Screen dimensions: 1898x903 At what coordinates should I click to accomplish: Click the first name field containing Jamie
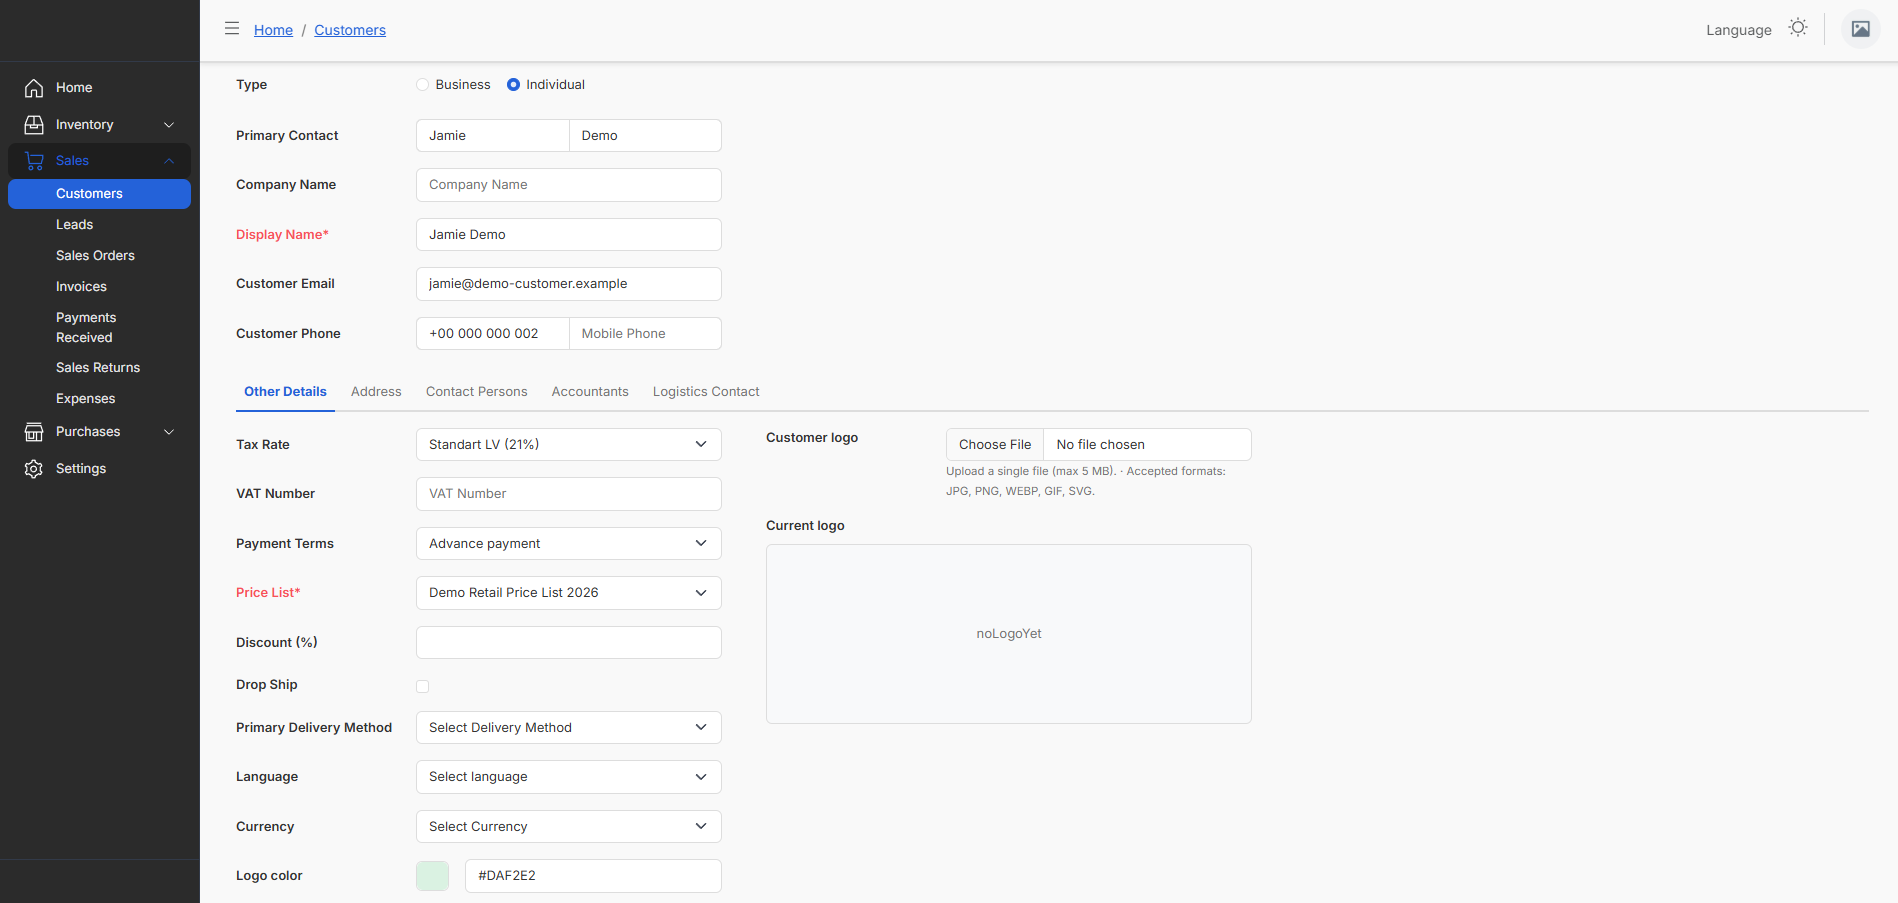[x=493, y=136]
